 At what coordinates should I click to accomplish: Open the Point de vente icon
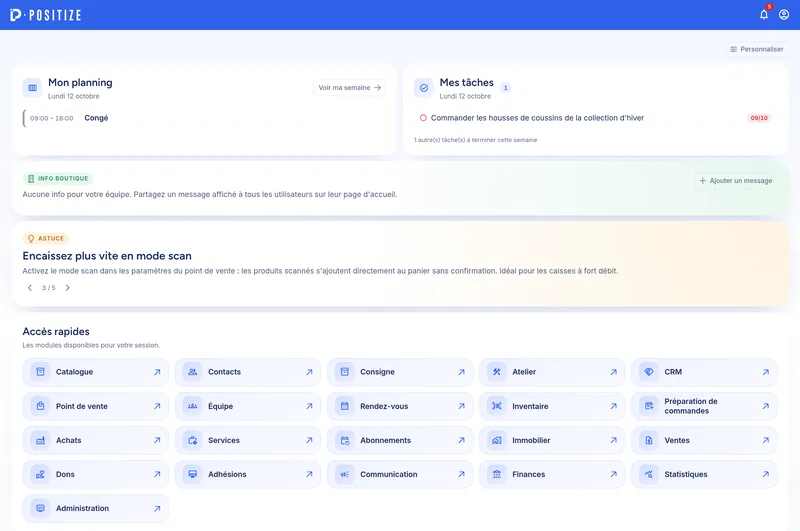pos(40,406)
